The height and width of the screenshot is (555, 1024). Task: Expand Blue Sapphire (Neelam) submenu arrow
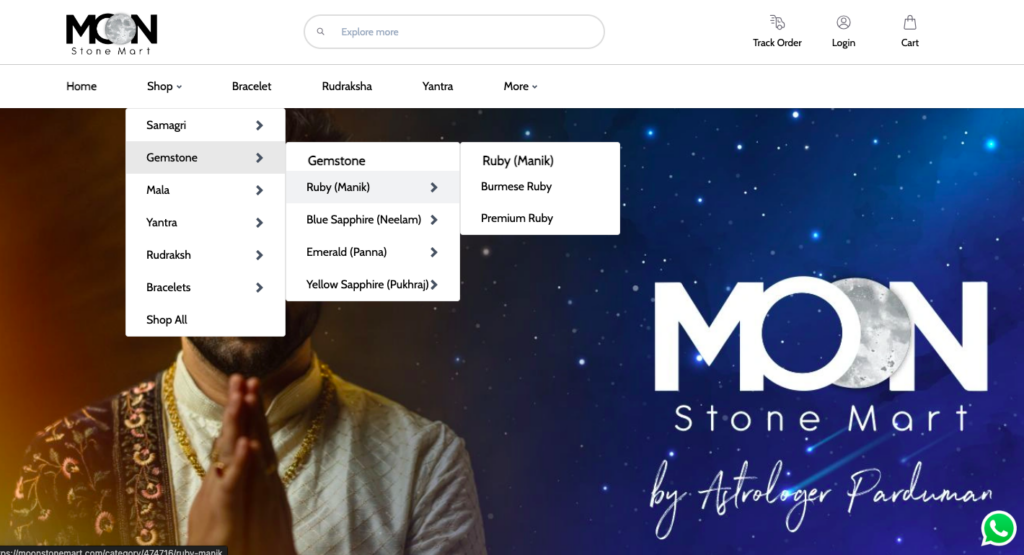click(x=434, y=220)
